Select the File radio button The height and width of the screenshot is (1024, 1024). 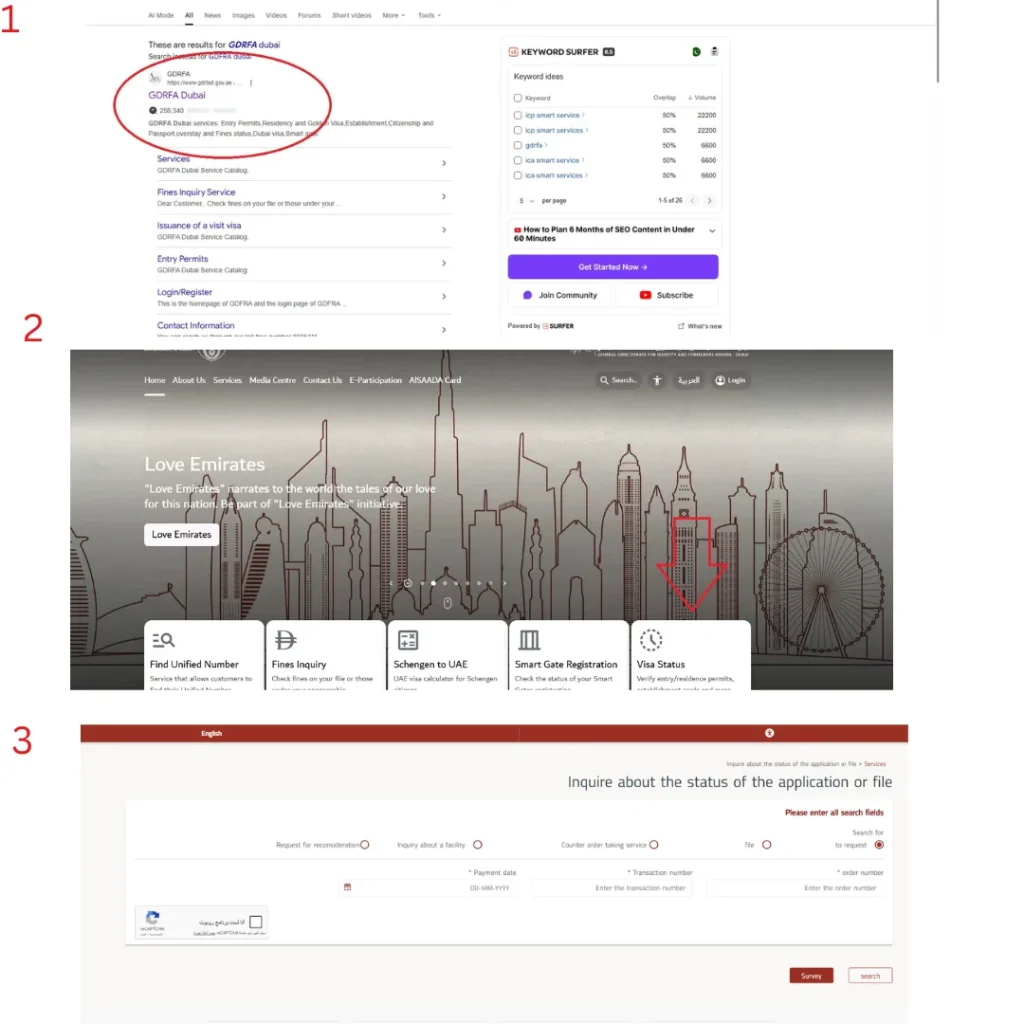coord(767,844)
